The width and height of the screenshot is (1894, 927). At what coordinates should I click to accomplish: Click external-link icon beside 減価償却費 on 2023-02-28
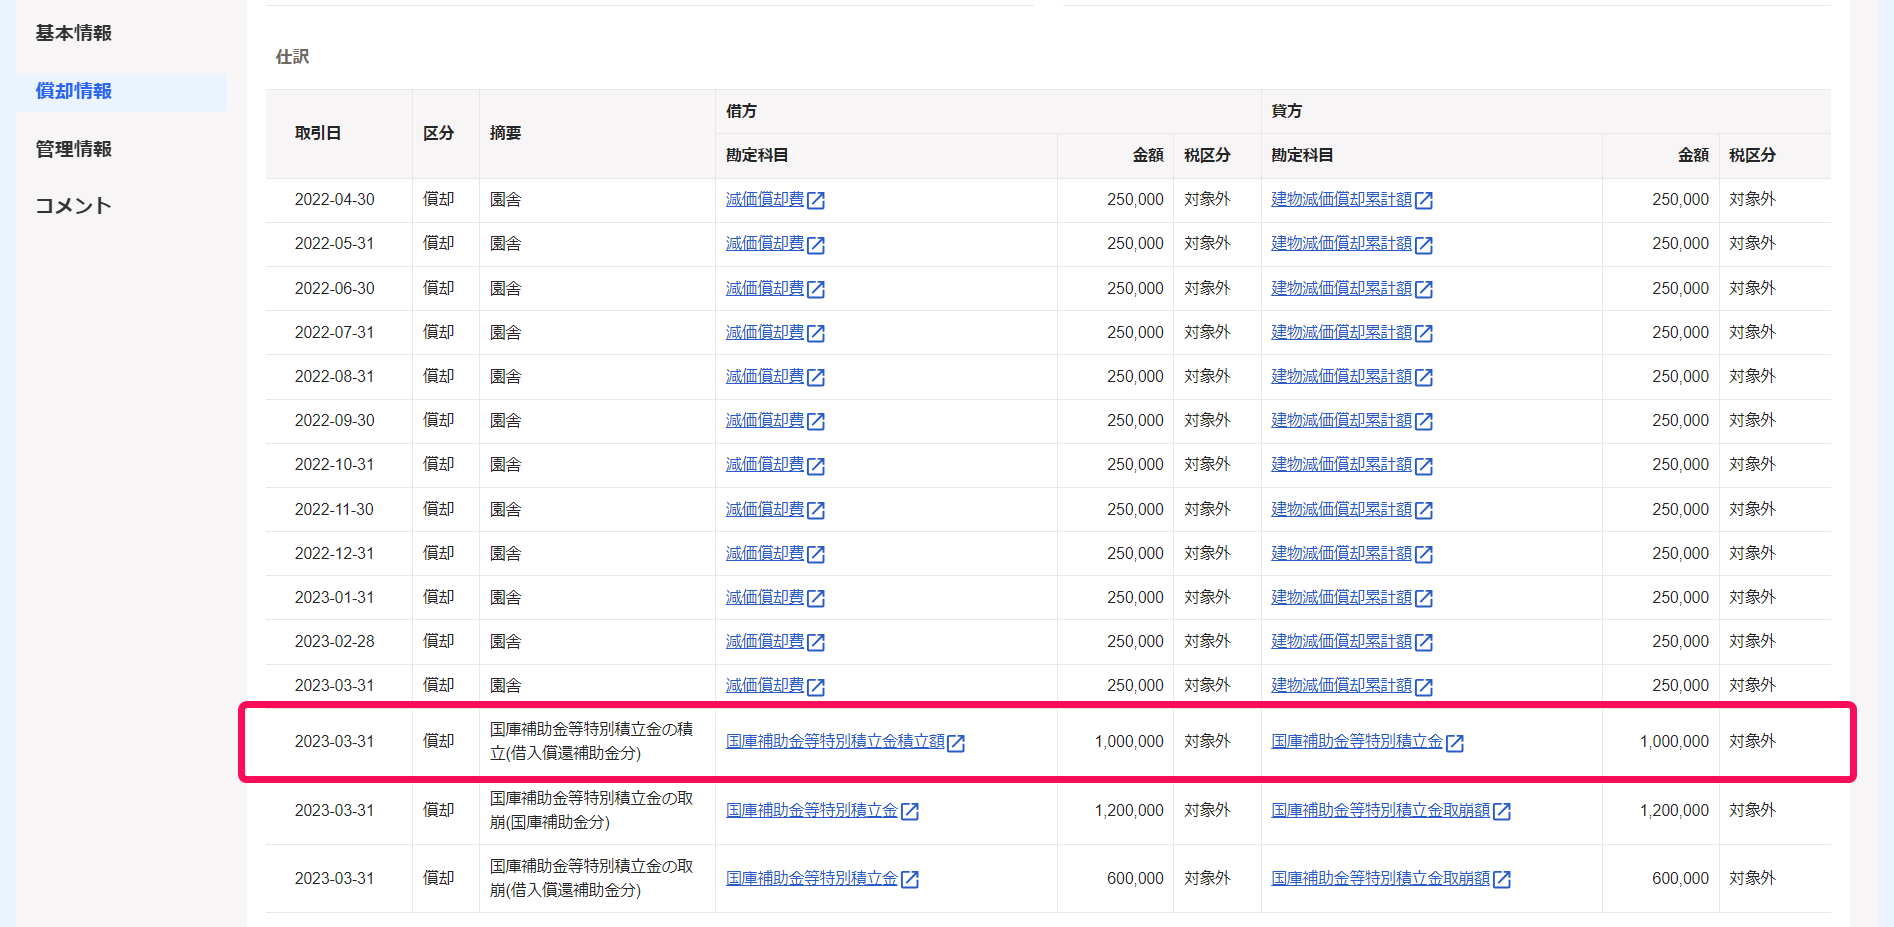816,642
